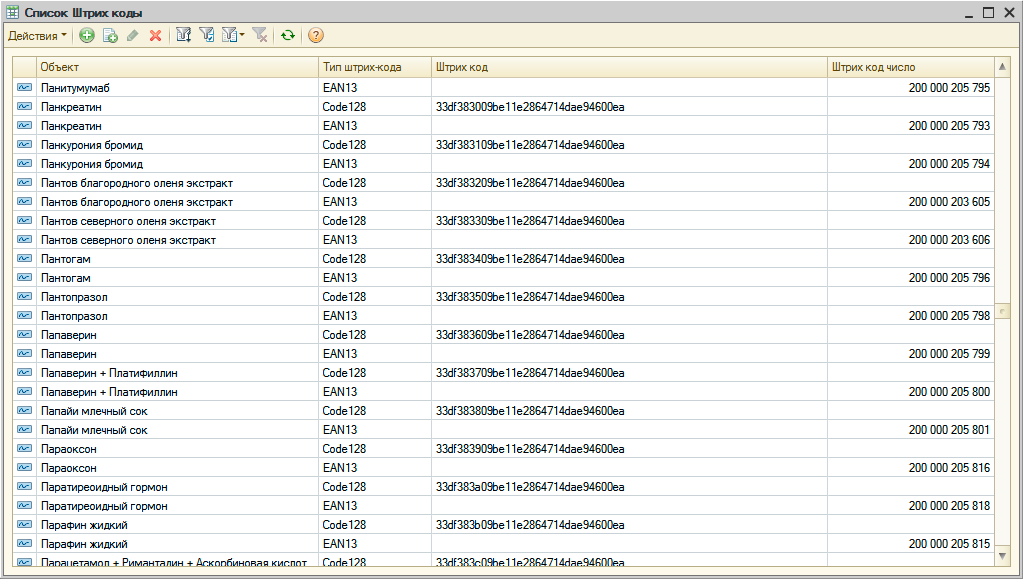The height and width of the screenshot is (579, 1023).
Task: Sort by the Объект column header
Action: pos(176,67)
